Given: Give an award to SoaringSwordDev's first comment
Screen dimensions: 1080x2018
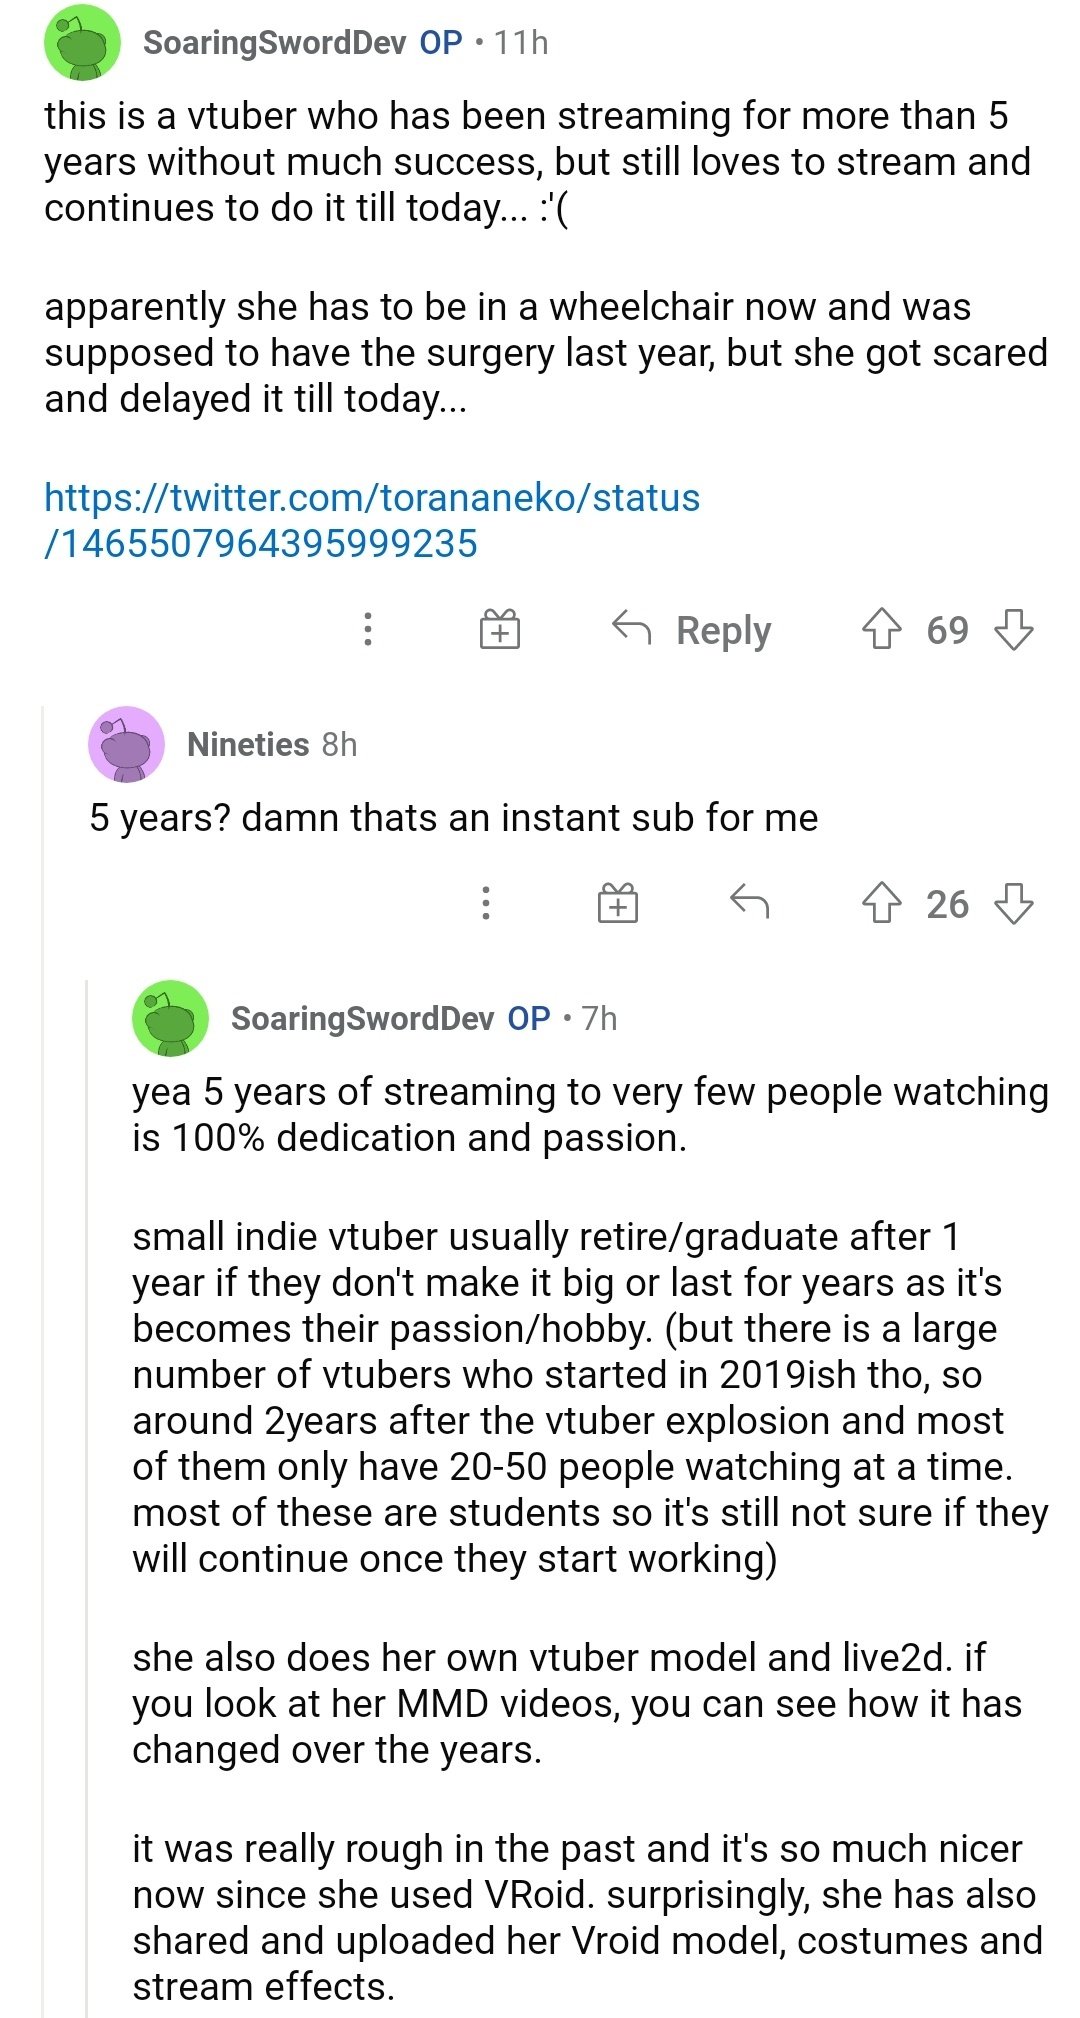Looking at the screenshot, I should click(x=499, y=630).
